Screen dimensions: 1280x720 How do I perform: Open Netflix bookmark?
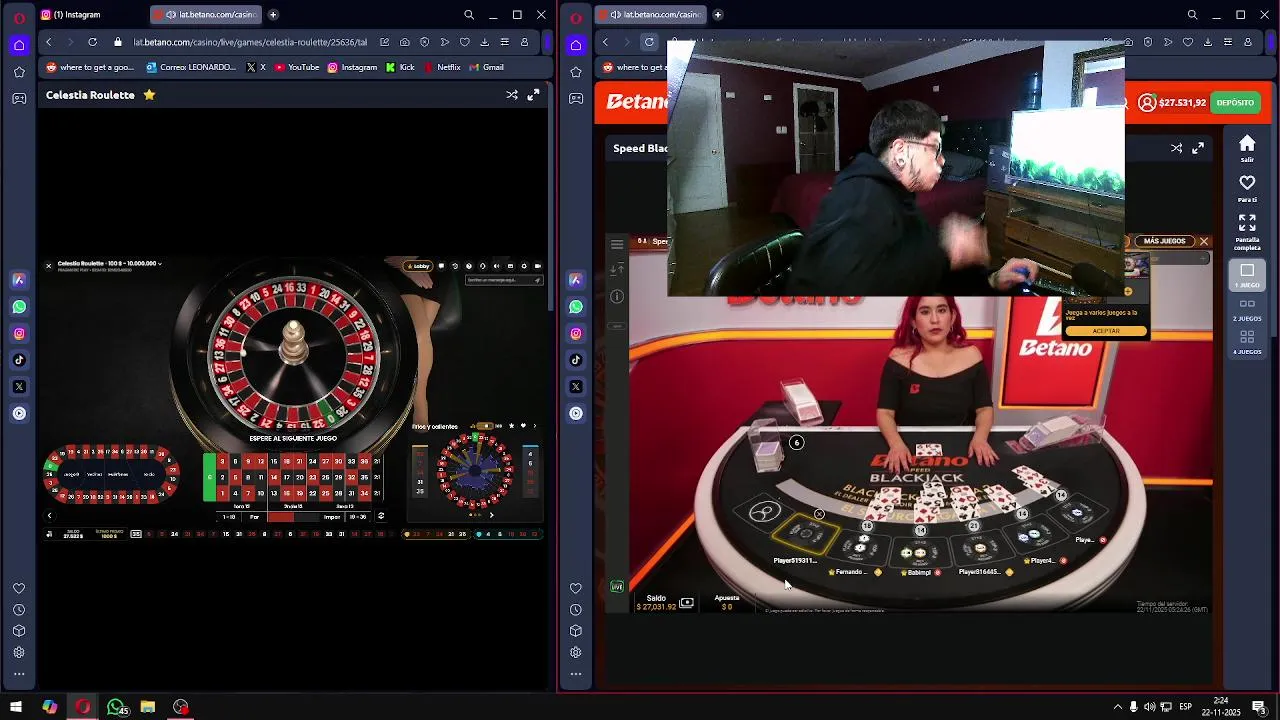tap(441, 67)
